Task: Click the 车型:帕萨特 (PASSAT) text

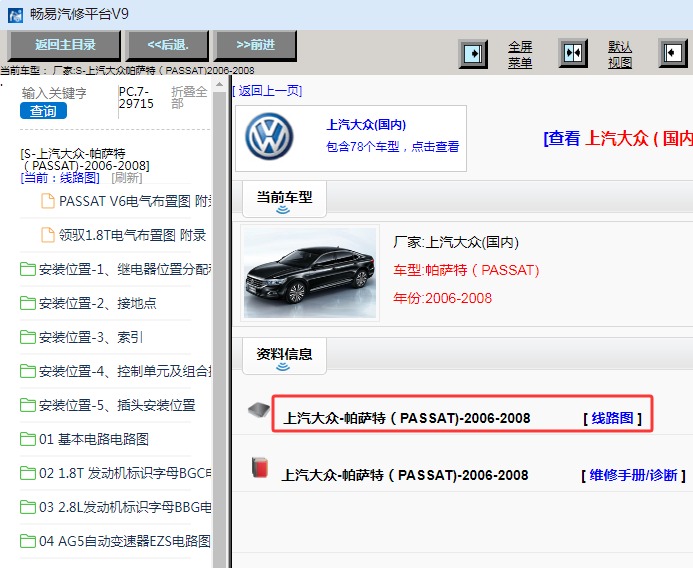Action: 466,270
